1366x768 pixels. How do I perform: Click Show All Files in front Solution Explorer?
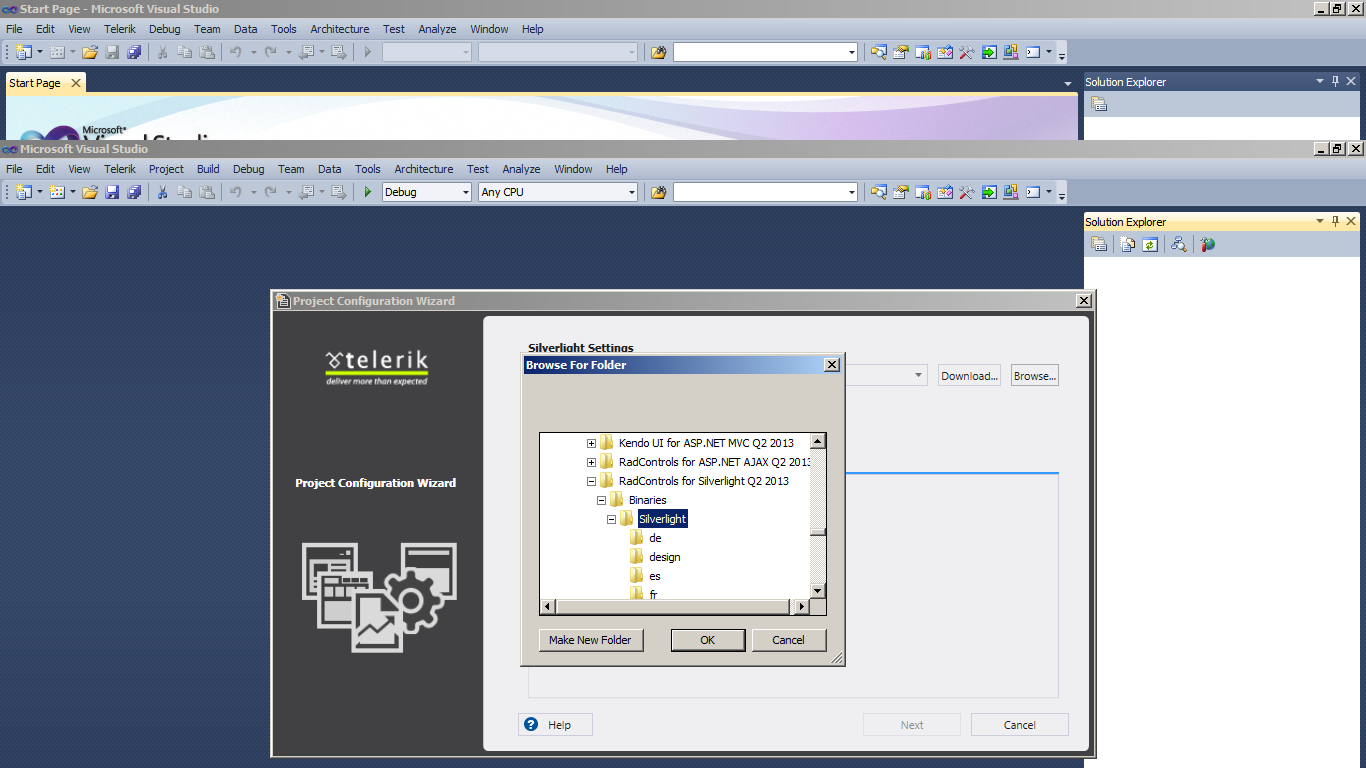point(1128,244)
